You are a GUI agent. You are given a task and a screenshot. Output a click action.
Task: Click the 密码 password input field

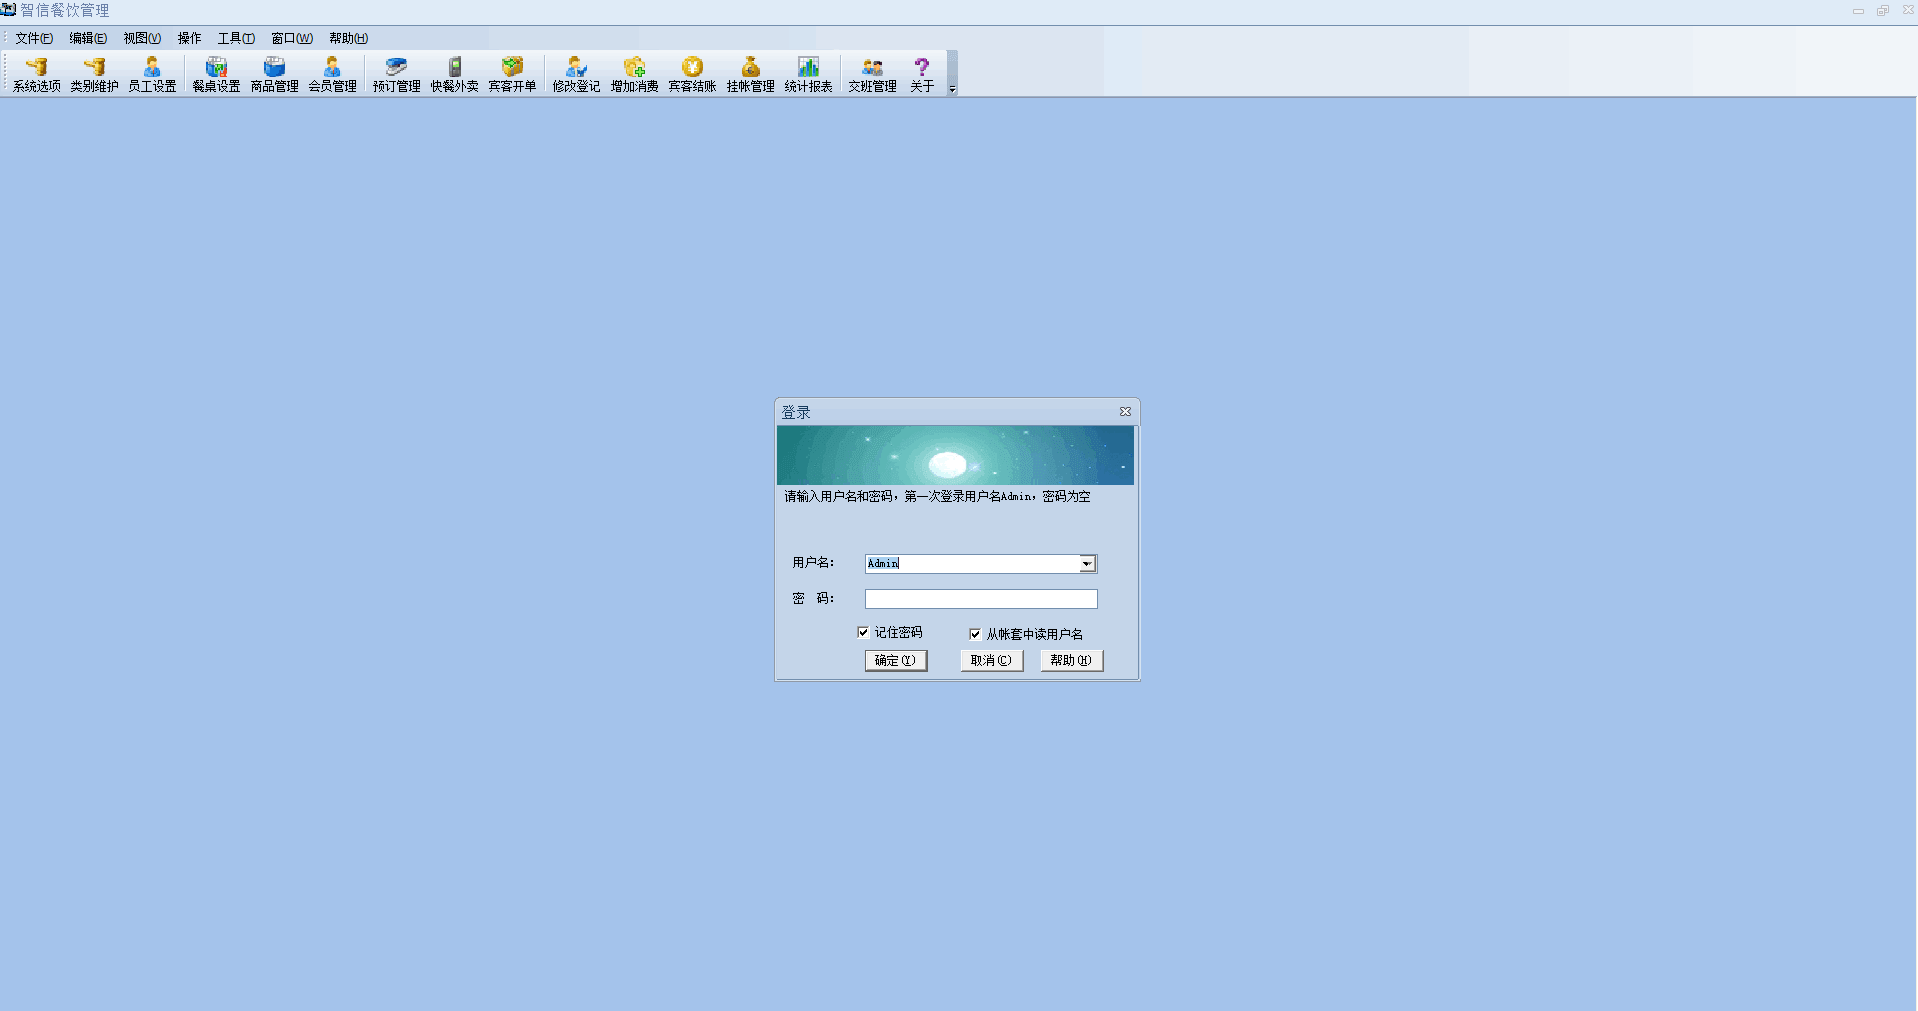pos(980,599)
